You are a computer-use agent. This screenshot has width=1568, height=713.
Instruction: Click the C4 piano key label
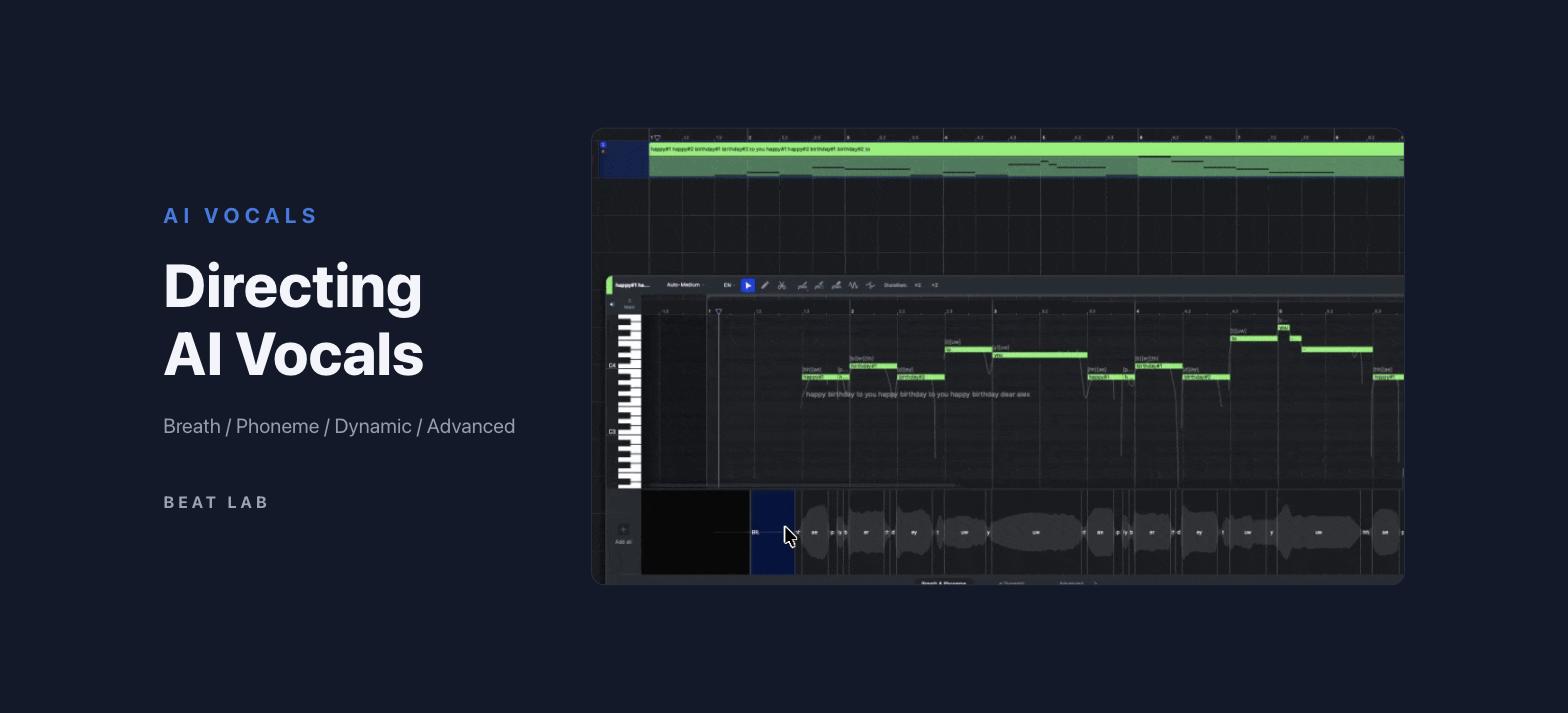[x=612, y=365]
